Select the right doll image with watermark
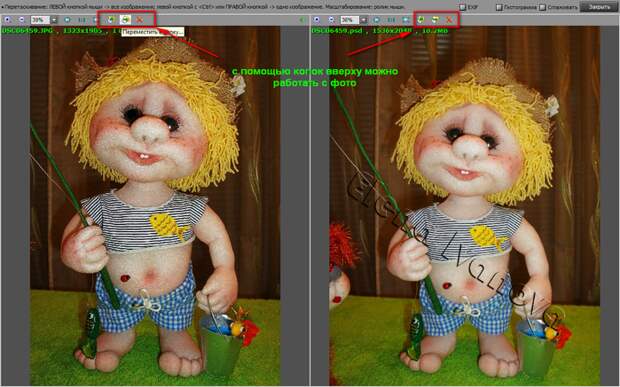 point(465,206)
